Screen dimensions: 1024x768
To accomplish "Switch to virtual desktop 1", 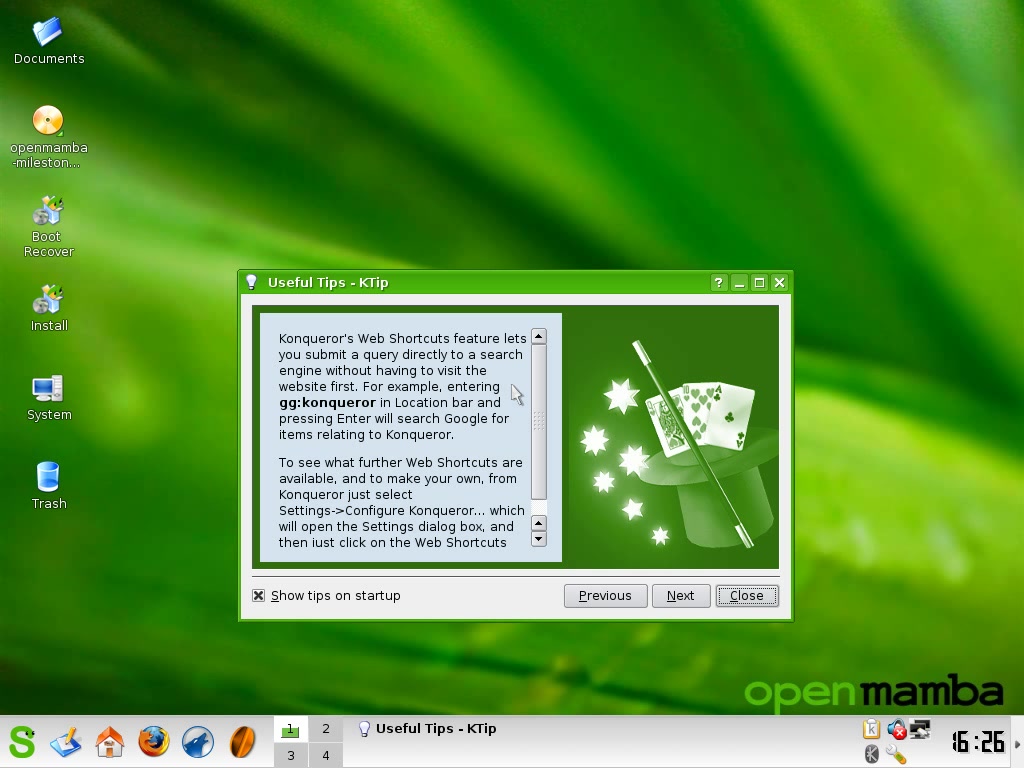I will (x=290, y=729).
